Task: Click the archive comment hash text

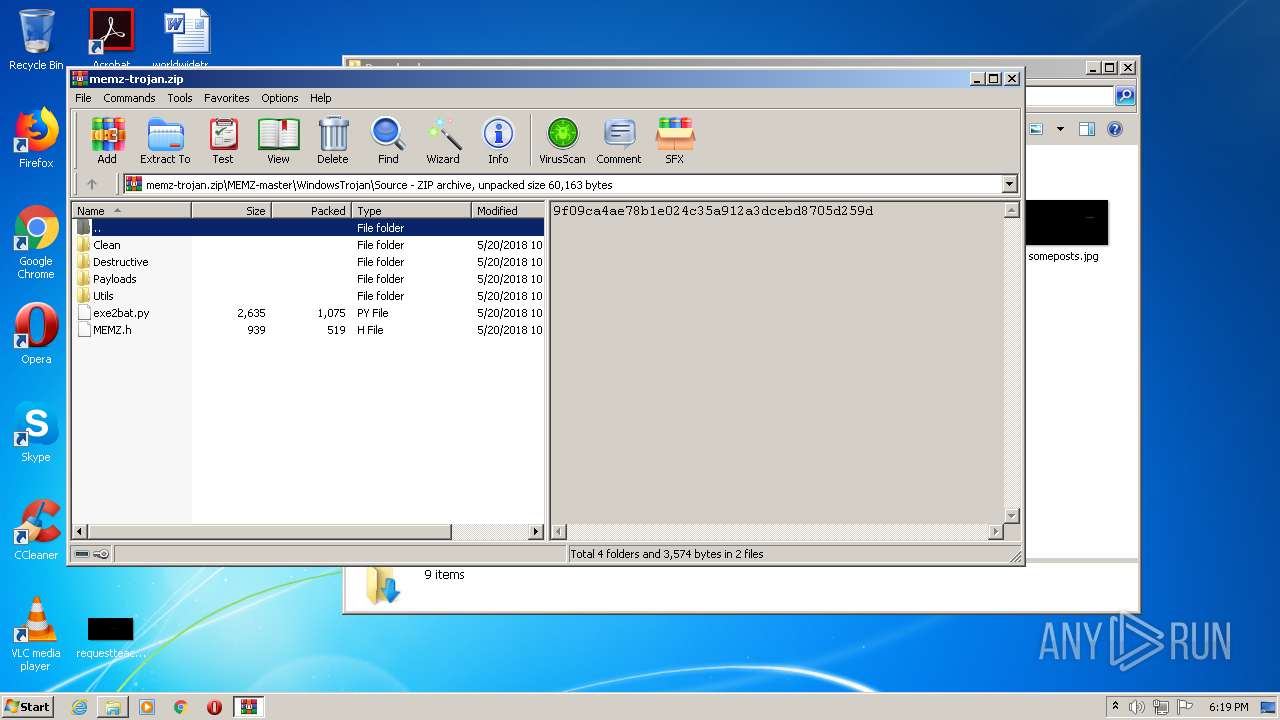Action: 713,211
